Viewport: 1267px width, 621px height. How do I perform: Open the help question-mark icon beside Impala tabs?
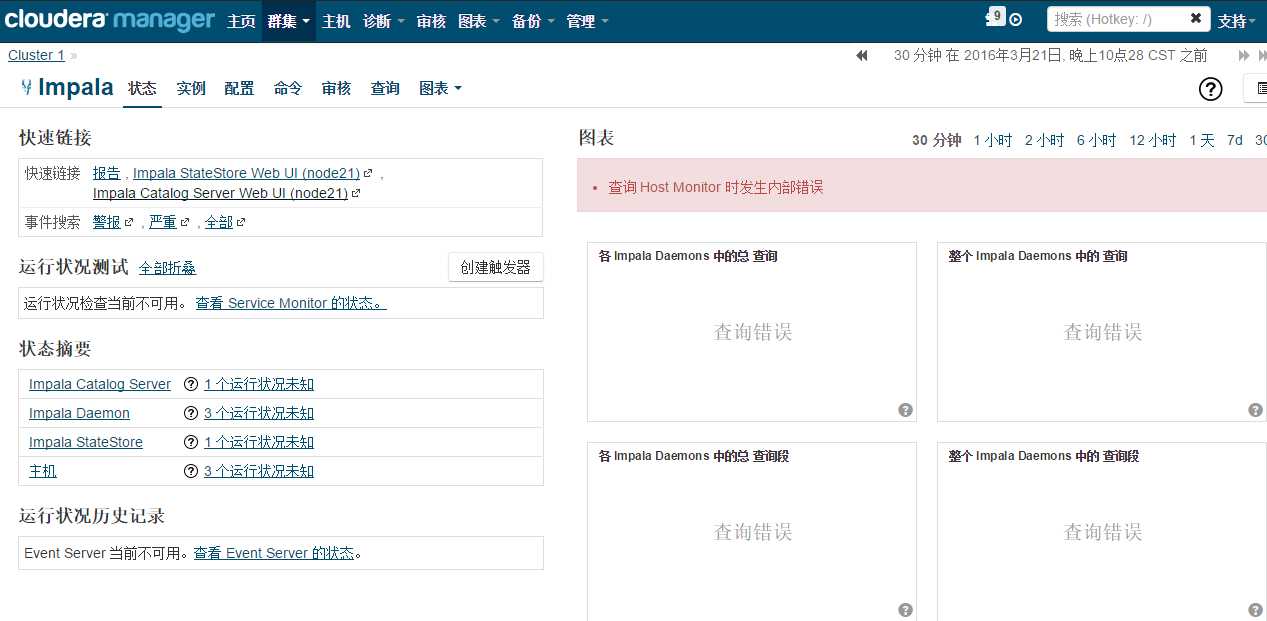(x=1210, y=89)
